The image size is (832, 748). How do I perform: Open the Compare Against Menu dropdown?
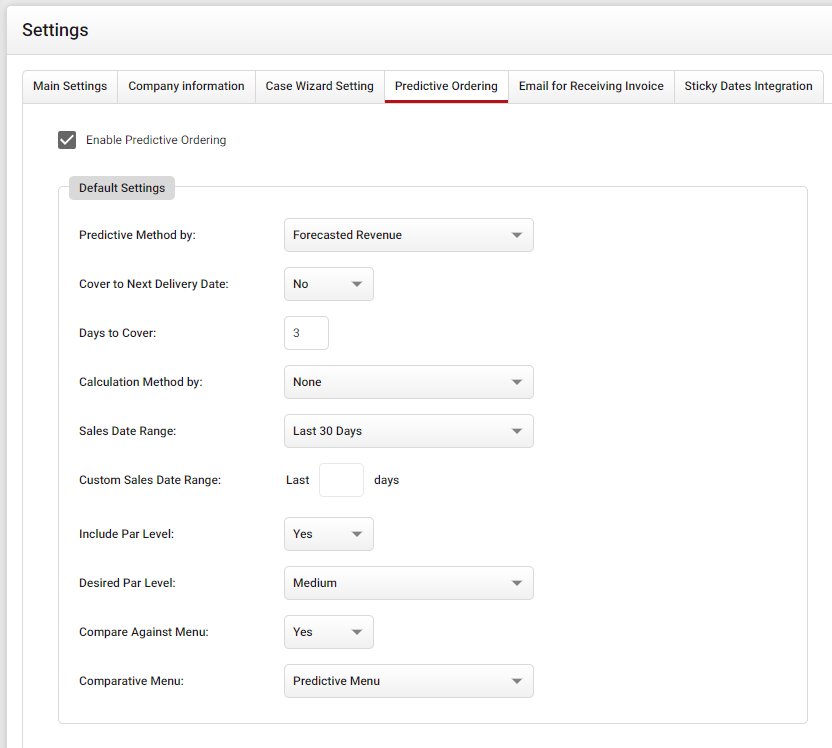328,631
